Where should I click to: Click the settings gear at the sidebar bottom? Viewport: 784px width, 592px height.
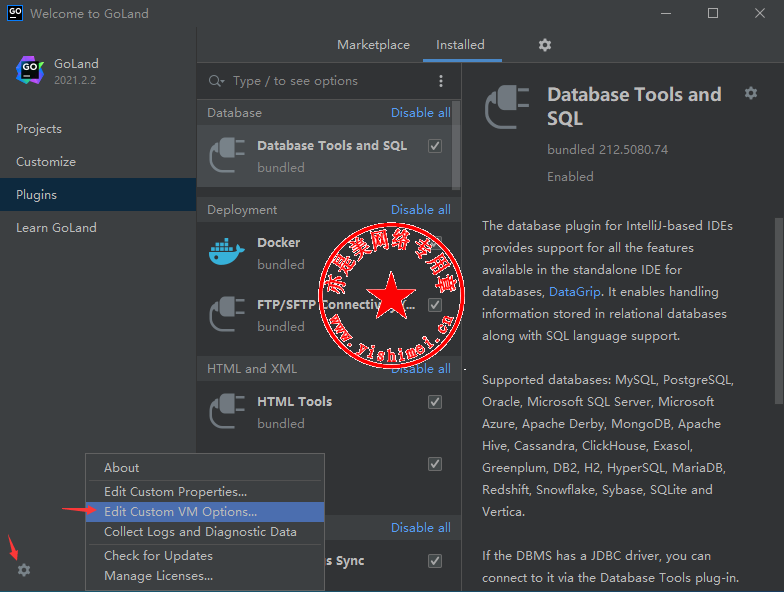click(24, 570)
